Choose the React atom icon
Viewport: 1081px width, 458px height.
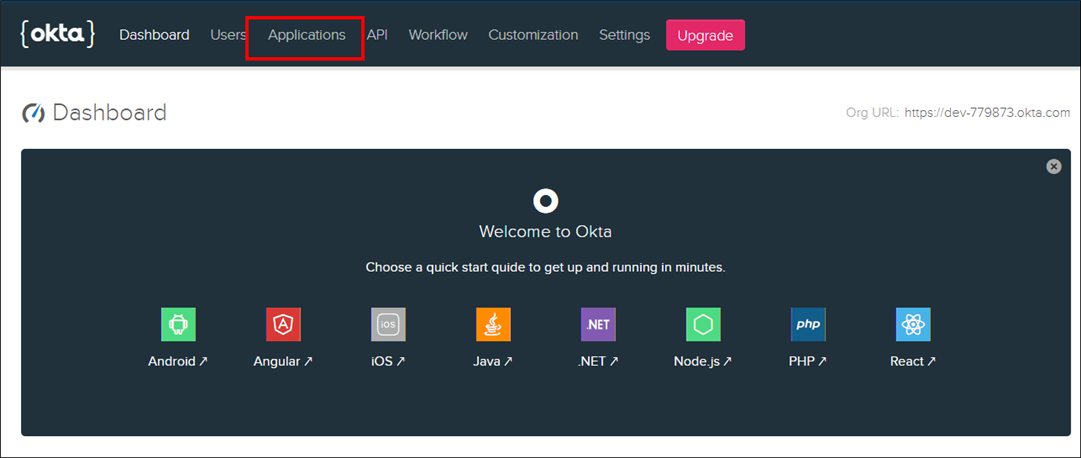[913, 324]
